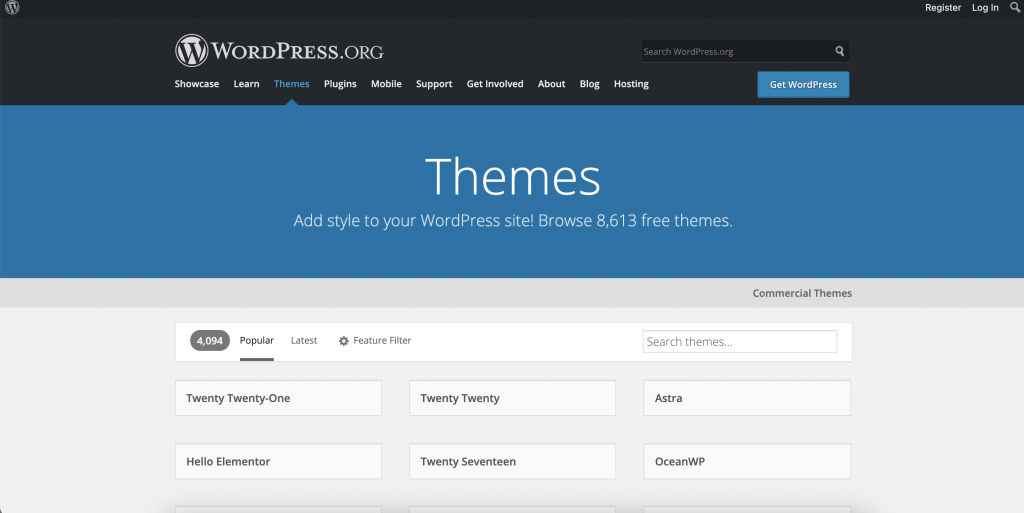Open the Blog menu item
Screen dimensions: 1024x513
(x=589, y=84)
